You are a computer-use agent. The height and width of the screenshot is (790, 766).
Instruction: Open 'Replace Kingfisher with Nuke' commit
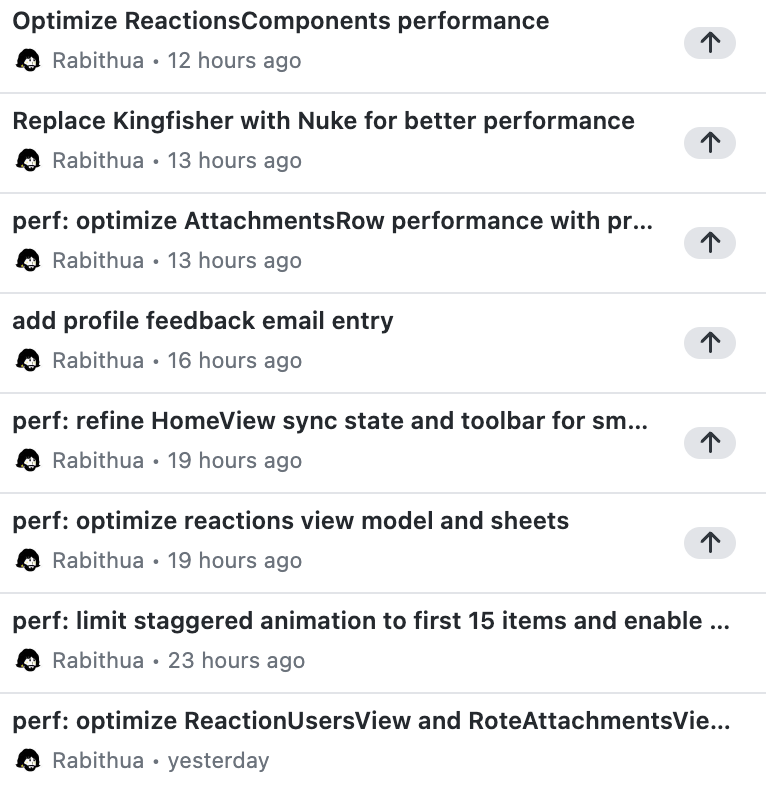323,121
